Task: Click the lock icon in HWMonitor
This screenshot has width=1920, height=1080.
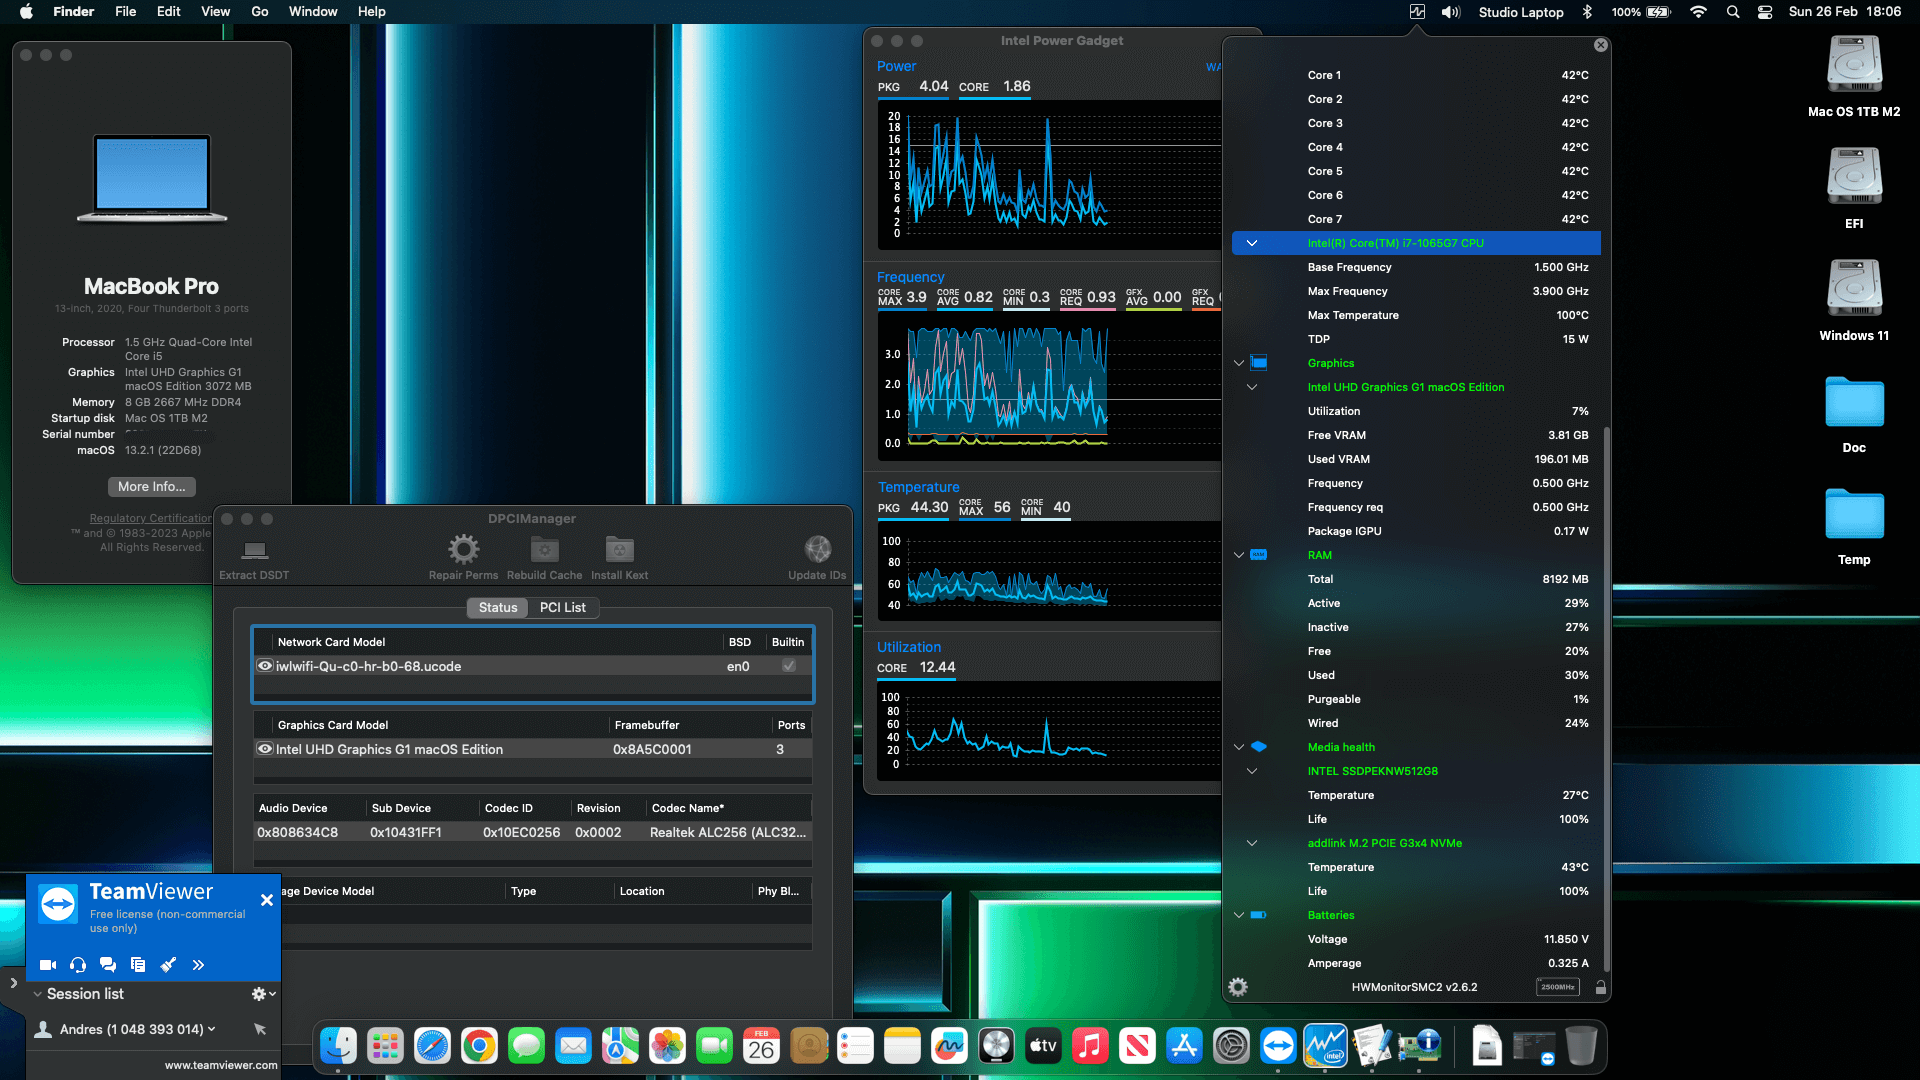Action: tap(1600, 987)
